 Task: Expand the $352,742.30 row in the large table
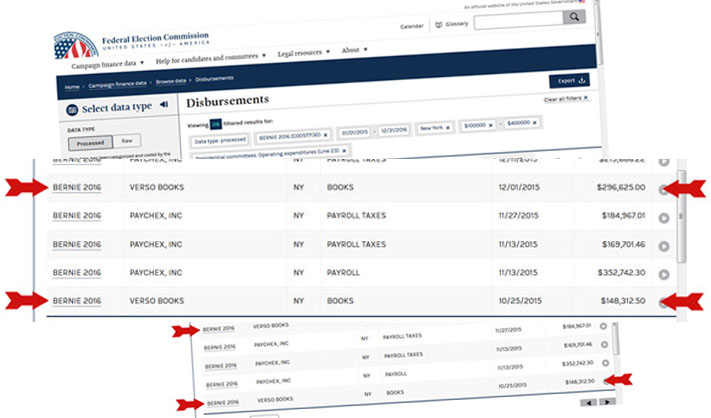[664, 275]
